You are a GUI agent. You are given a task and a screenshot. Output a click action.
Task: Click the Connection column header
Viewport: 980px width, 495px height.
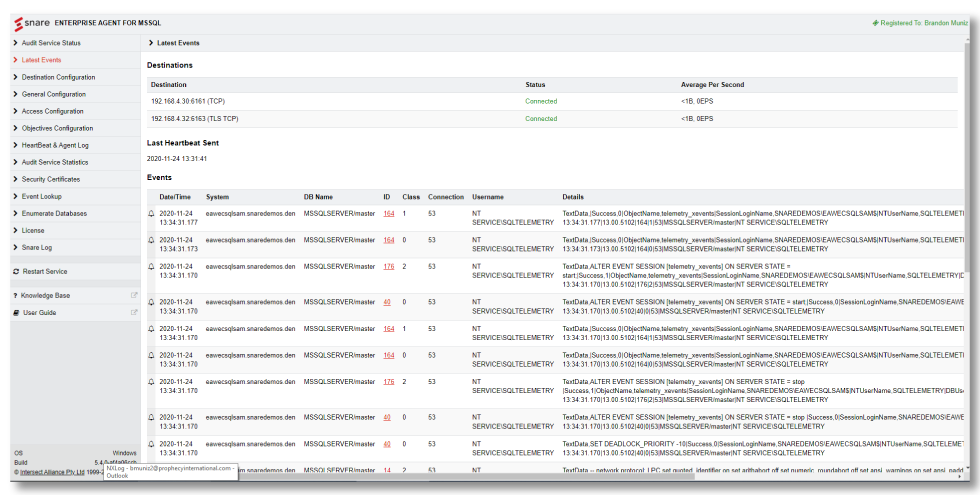(446, 197)
